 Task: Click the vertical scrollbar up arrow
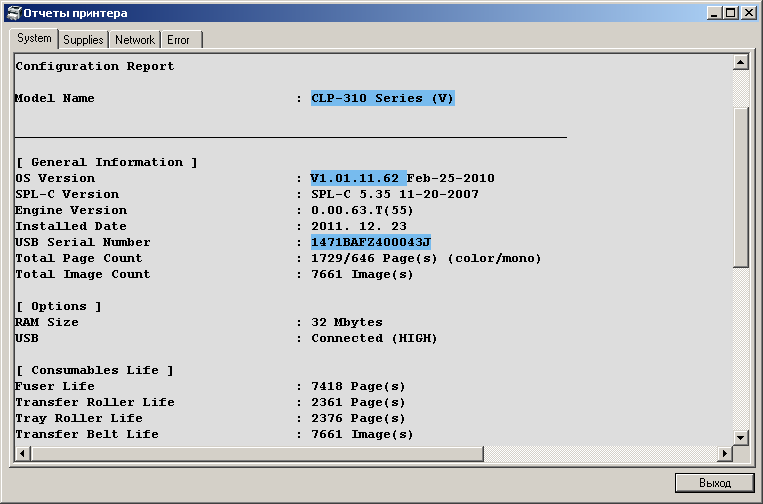tap(740, 62)
